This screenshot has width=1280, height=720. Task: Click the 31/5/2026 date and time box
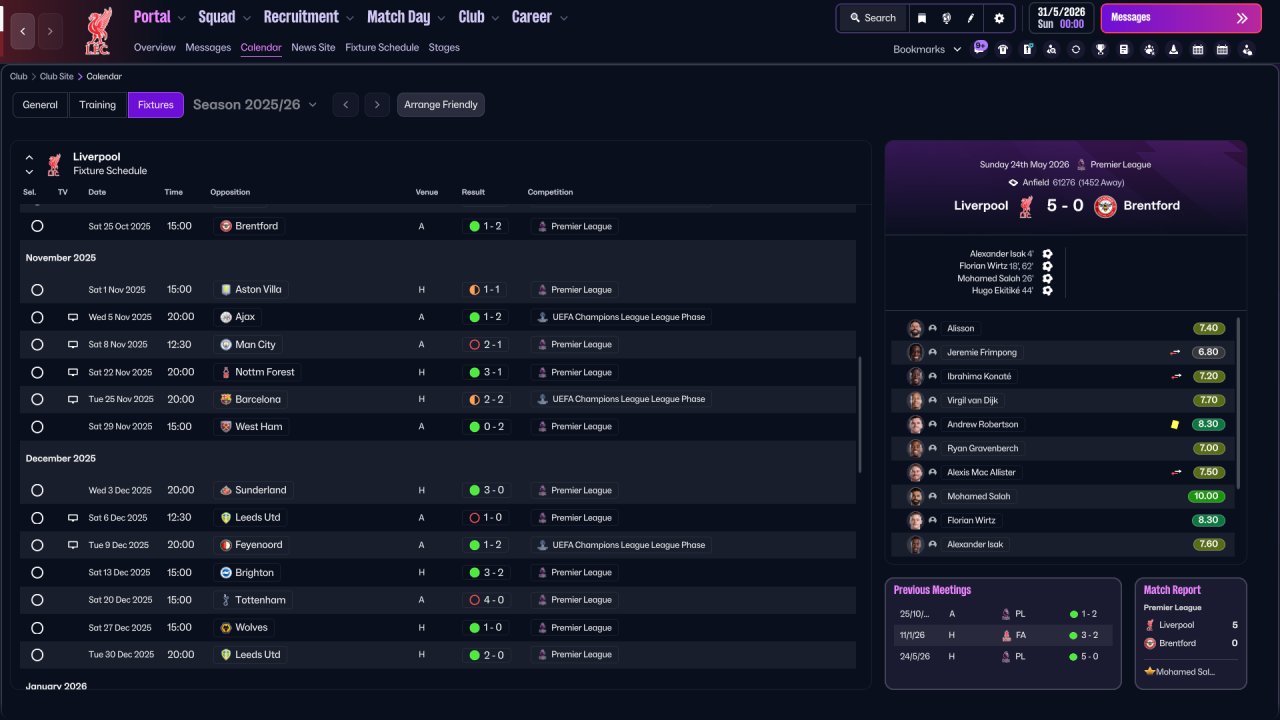[x=1061, y=18]
